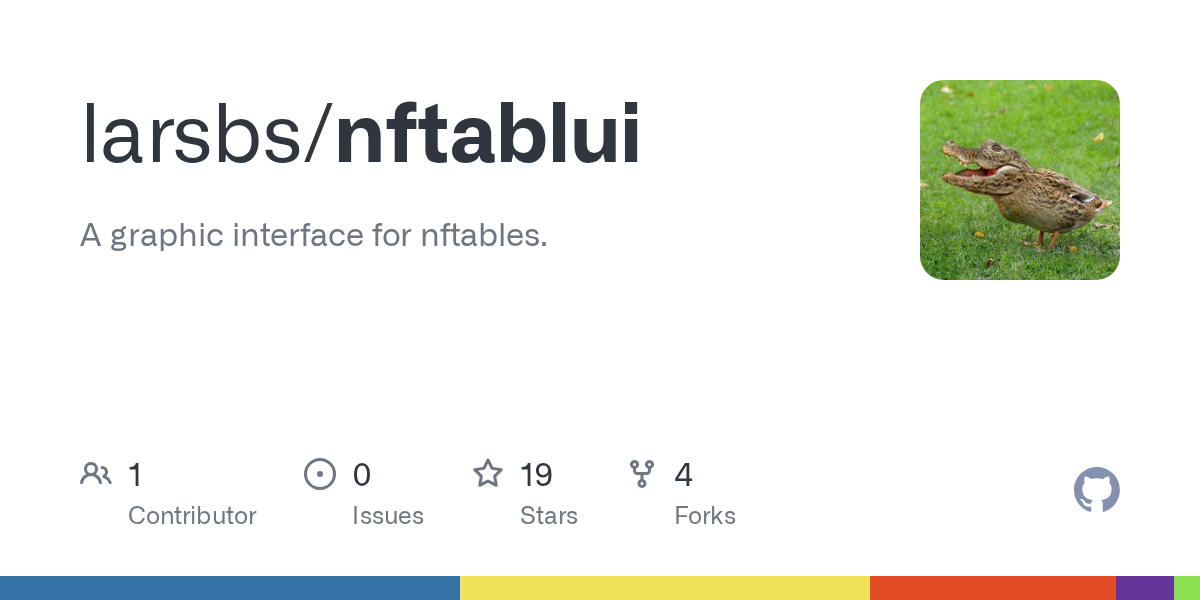Click the forks count 4
This screenshot has height=600, width=1200.
[683, 474]
